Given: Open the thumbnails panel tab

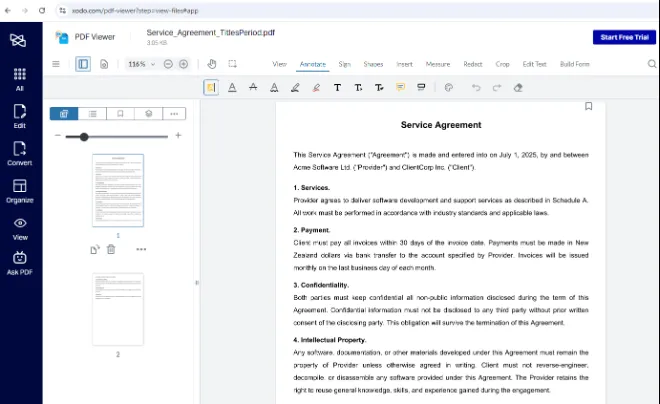Looking at the screenshot, I should (64, 114).
